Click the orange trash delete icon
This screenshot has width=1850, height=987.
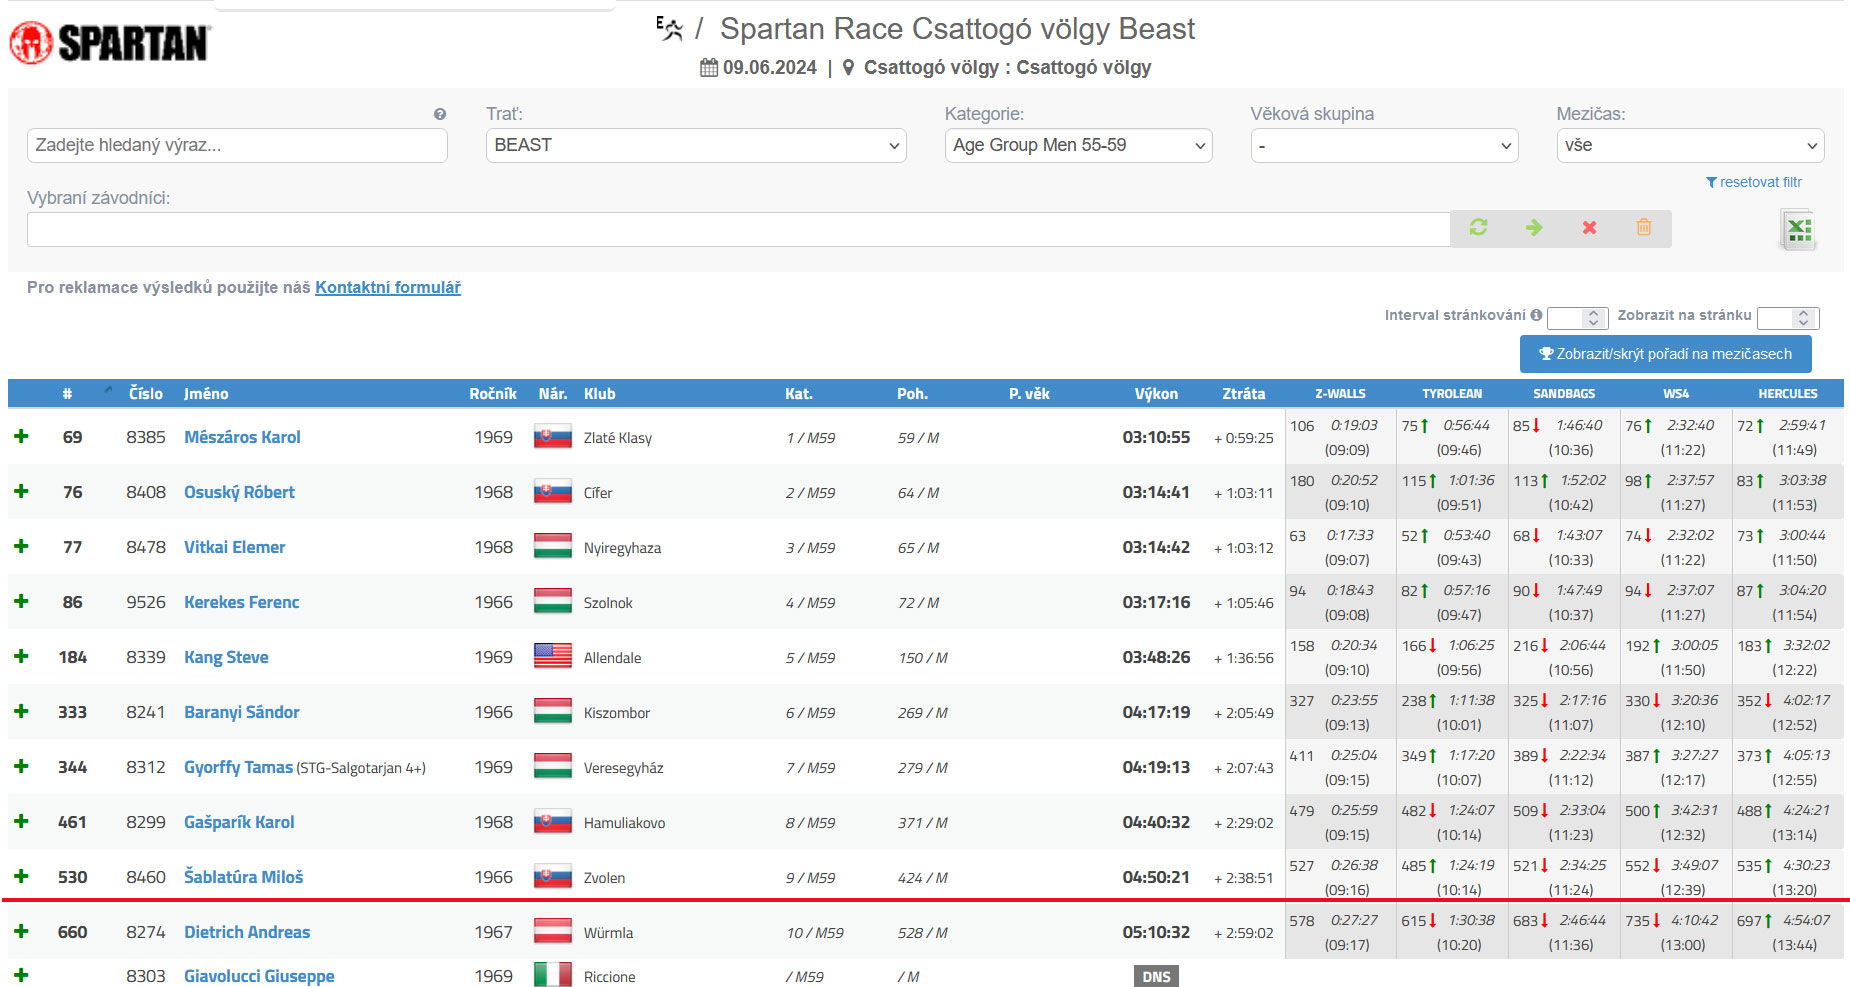[x=1644, y=228]
